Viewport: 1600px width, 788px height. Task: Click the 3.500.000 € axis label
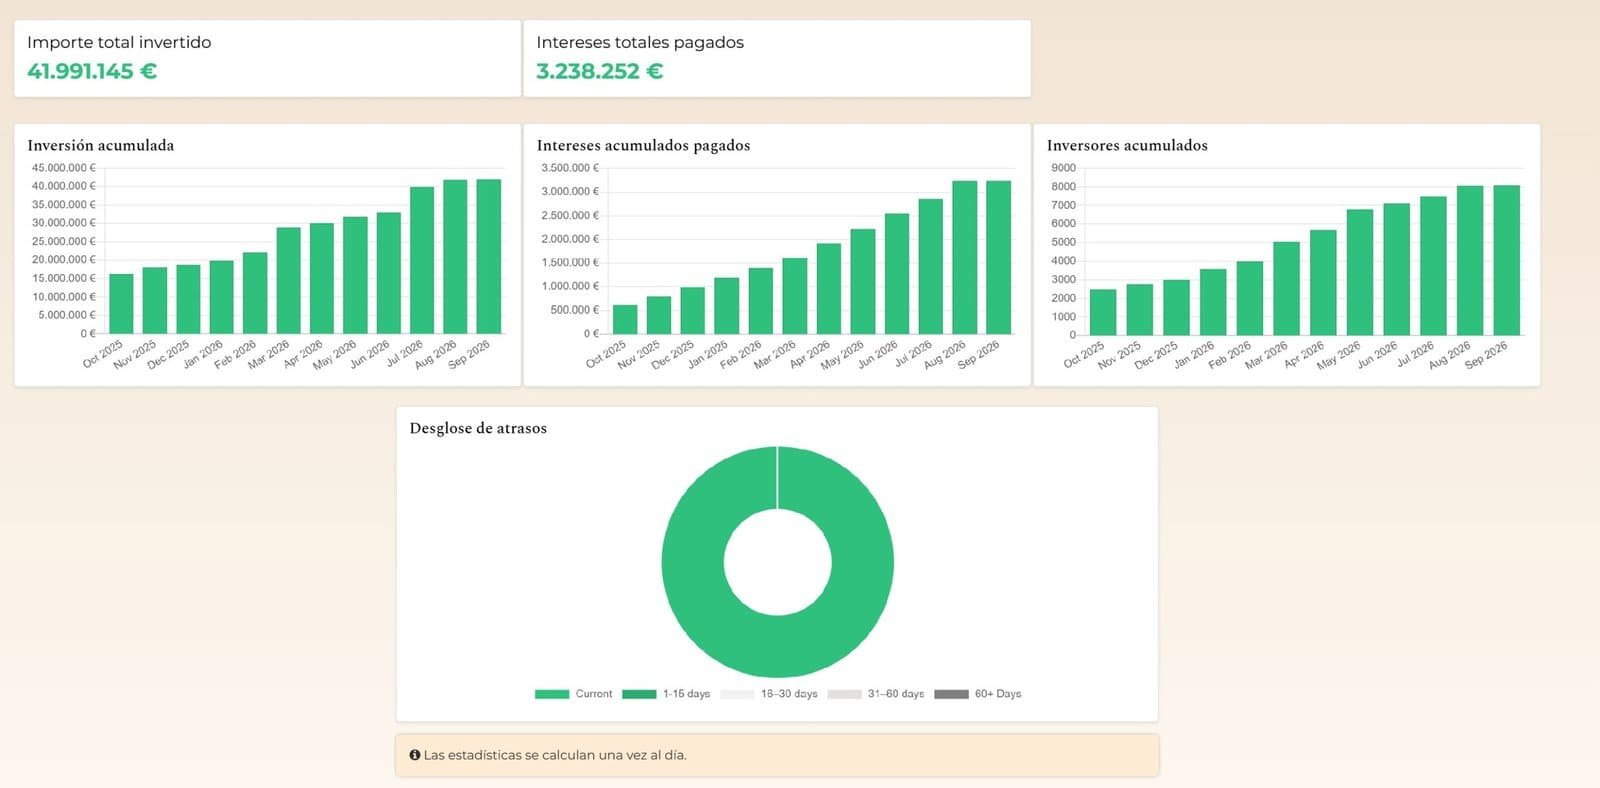coord(571,168)
